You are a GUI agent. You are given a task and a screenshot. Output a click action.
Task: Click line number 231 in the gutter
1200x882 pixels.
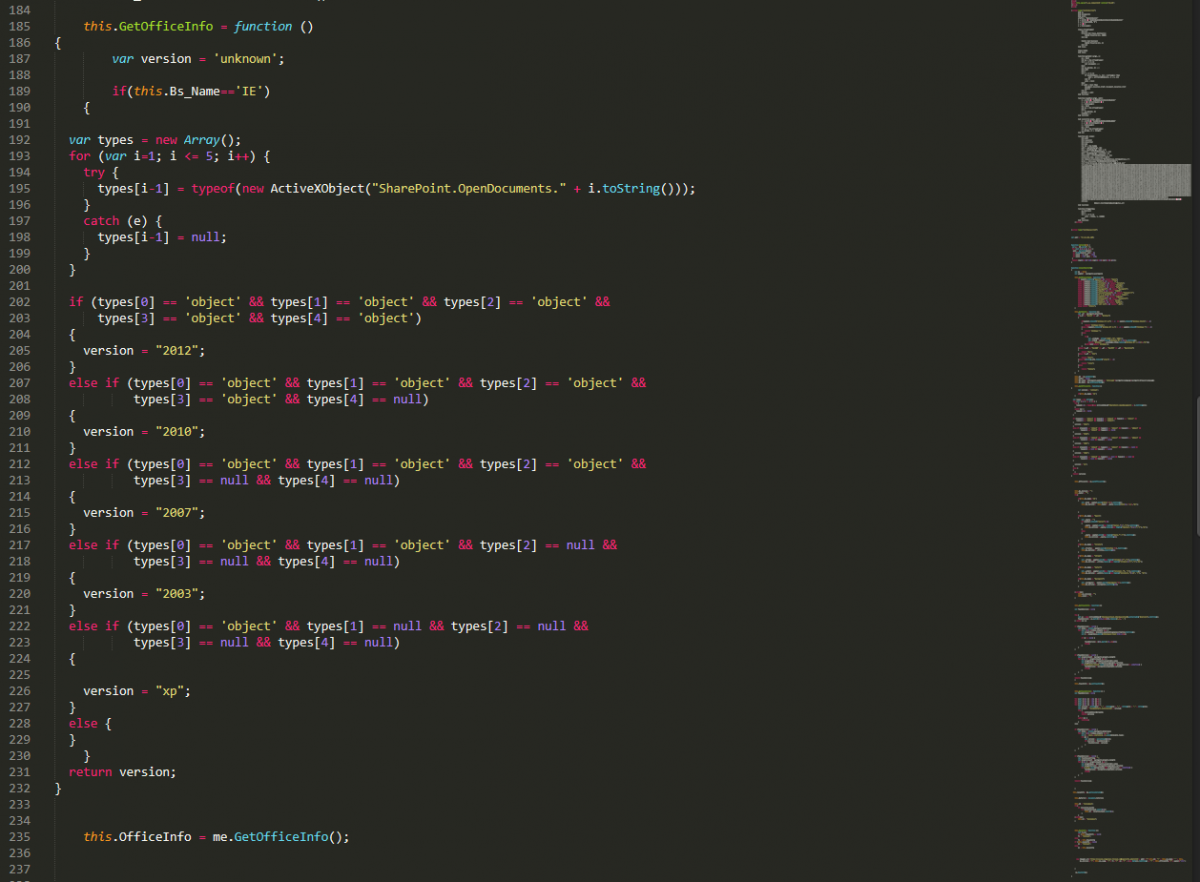pyautogui.click(x=18, y=772)
